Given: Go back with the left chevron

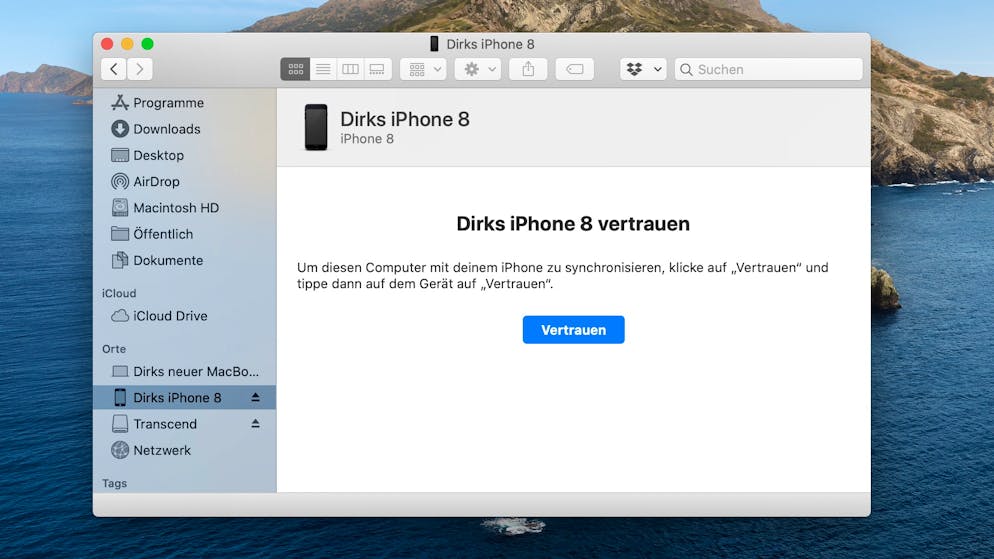Looking at the screenshot, I should point(114,69).
